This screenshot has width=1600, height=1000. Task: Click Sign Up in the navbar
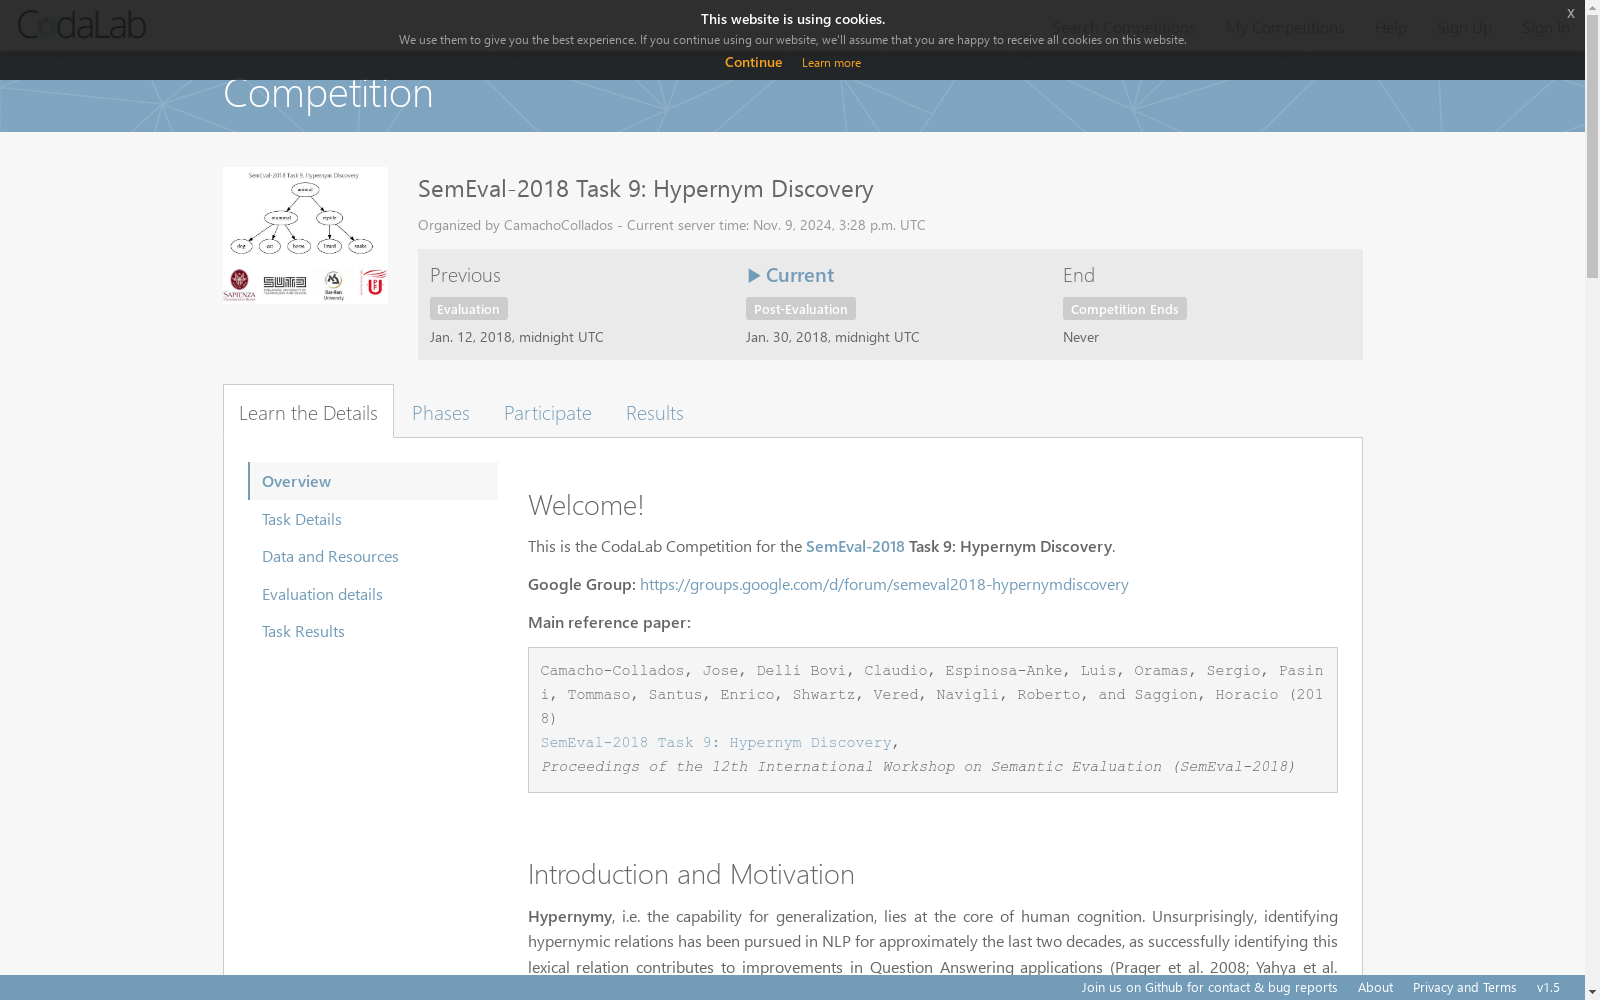point(1464,27)
